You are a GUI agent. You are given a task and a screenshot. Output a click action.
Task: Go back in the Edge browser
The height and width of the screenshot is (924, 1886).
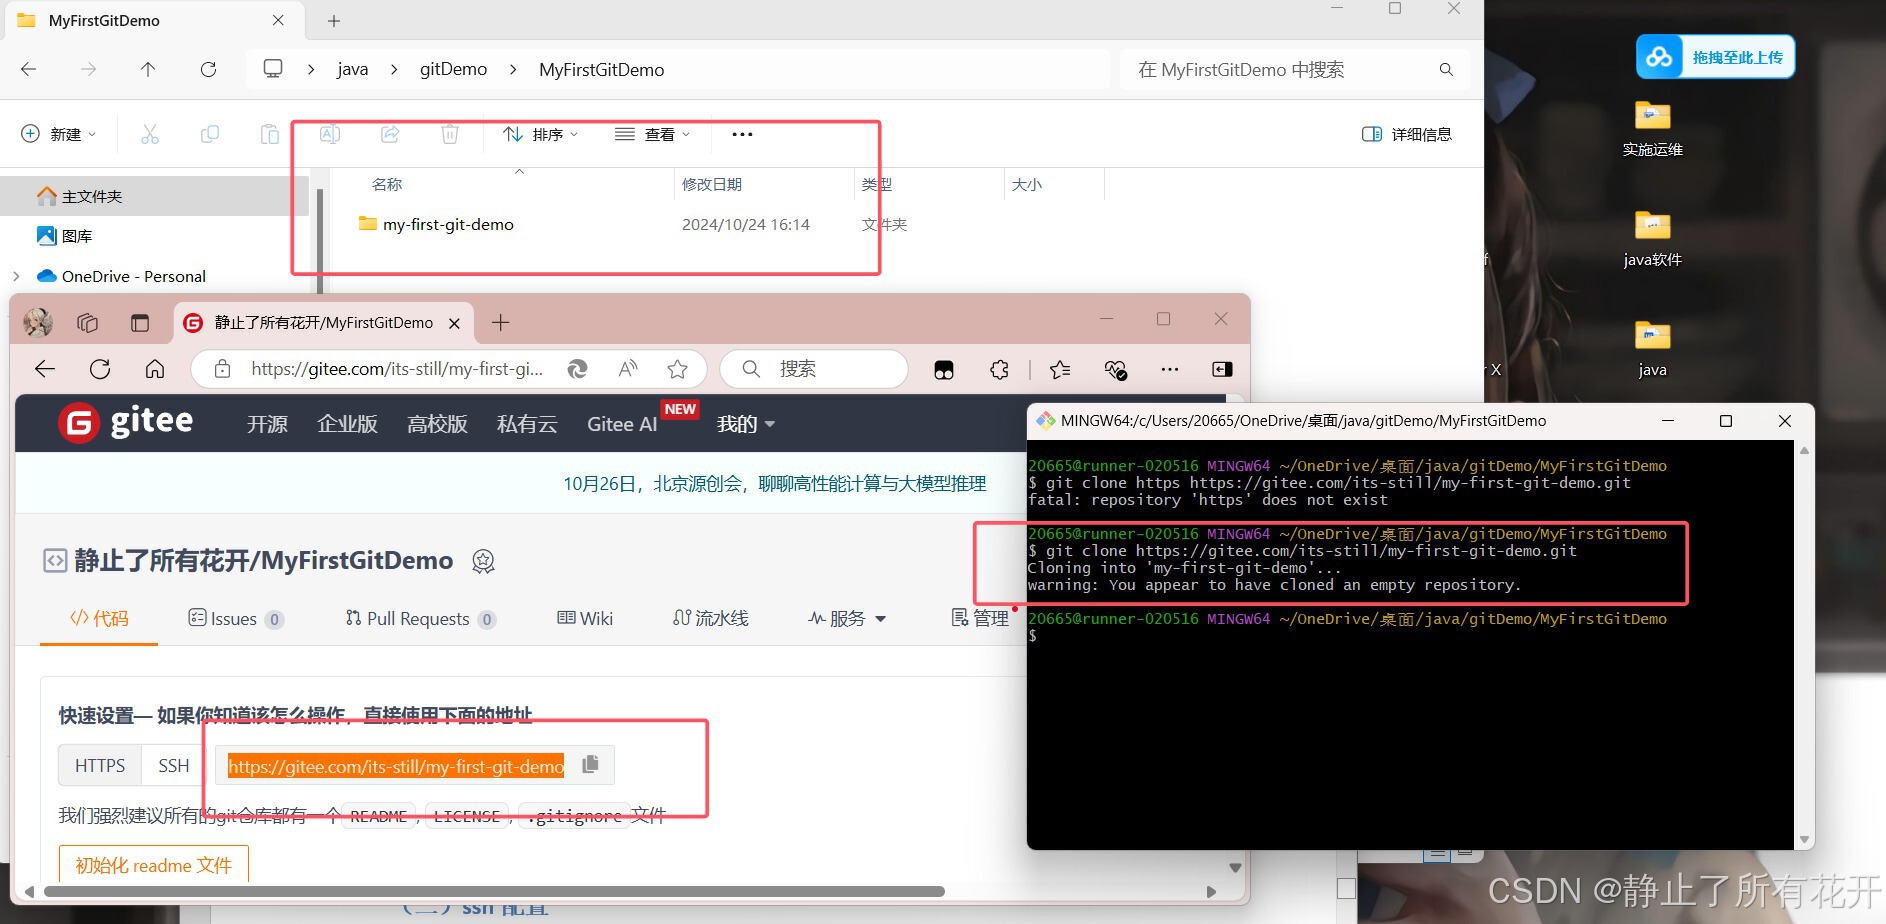tap(45, 369)
